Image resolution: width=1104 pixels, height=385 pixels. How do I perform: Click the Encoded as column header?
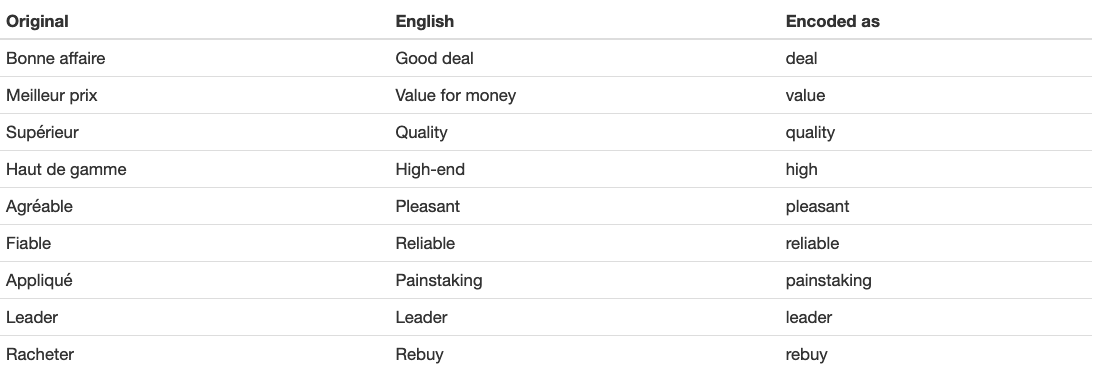[x=832, y=21]
